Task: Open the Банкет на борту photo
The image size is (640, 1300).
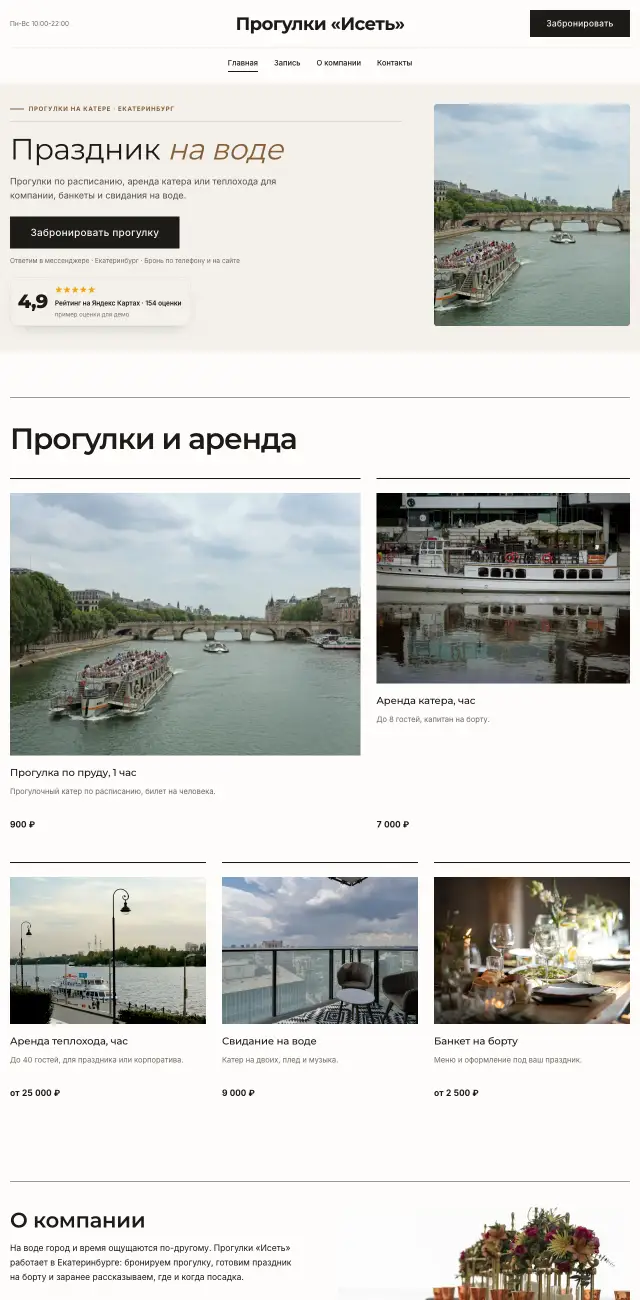Action: pyautogui.click(x=532, y=950)
